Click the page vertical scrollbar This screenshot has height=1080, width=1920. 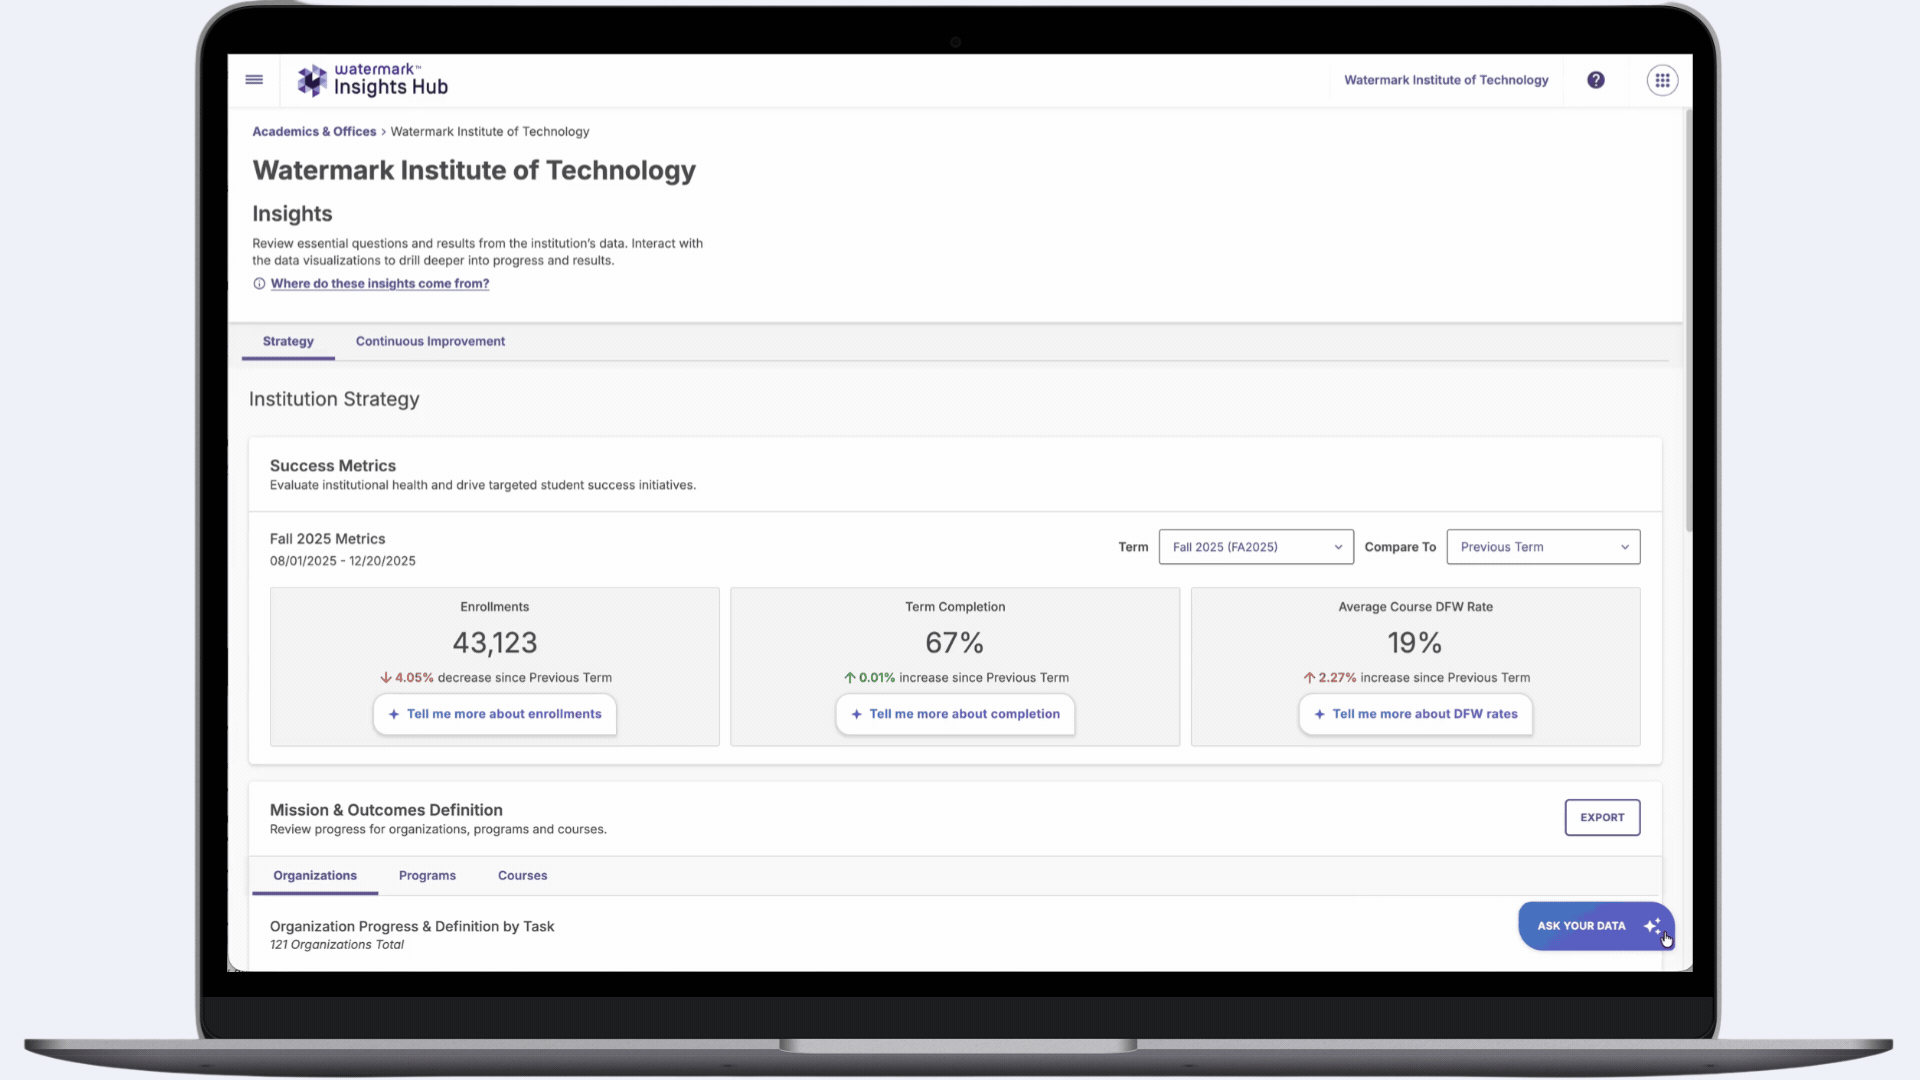1688,320
